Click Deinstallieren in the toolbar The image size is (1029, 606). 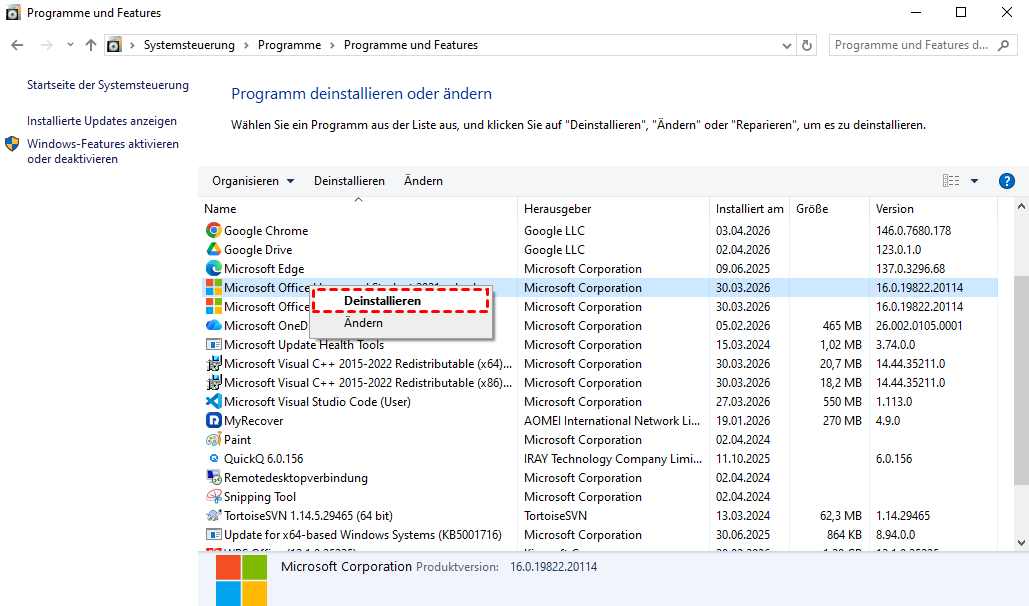click(x=349, y=181)
